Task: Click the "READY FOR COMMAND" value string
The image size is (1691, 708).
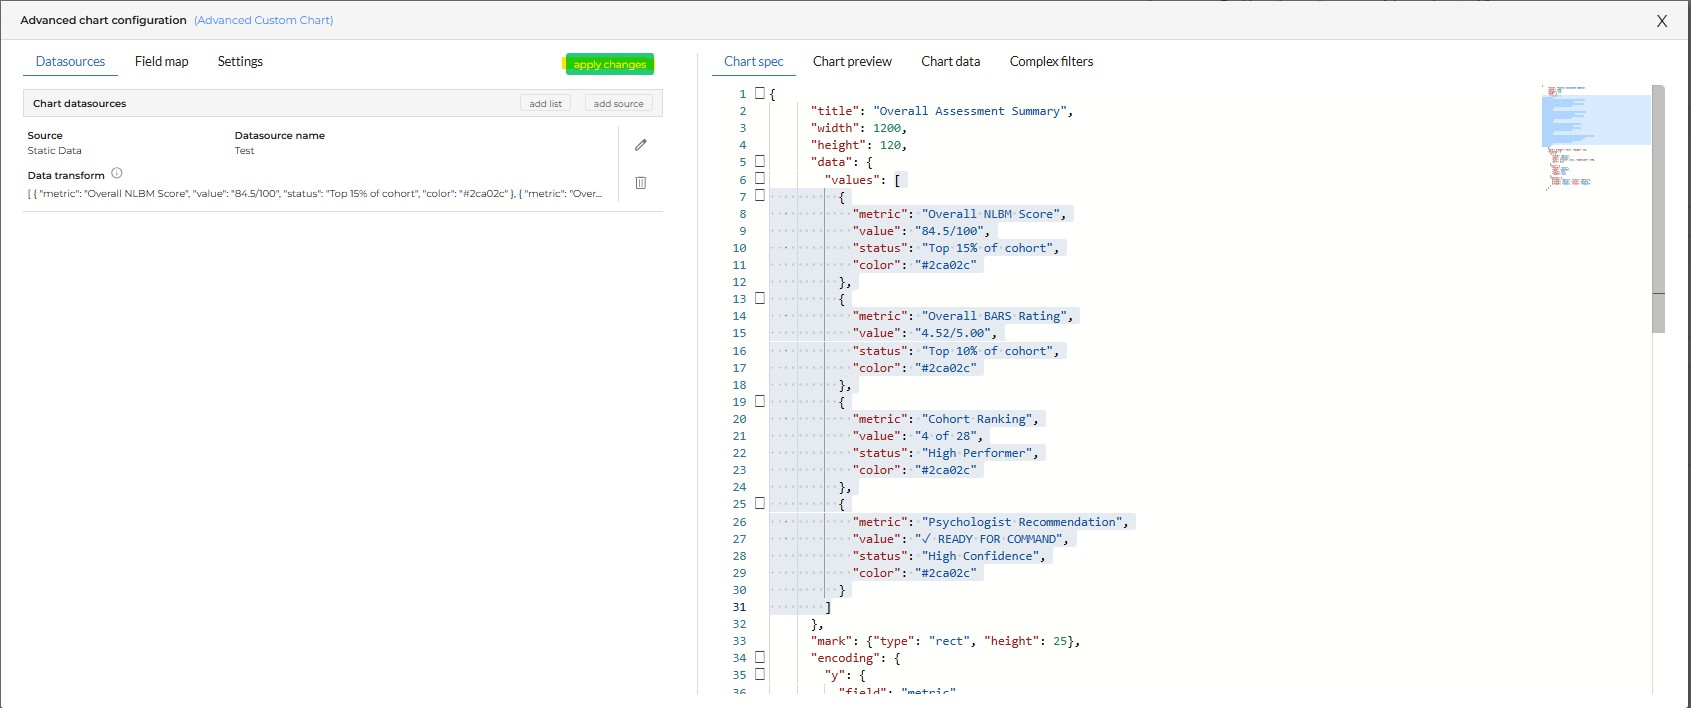Action: pos(988,539)
